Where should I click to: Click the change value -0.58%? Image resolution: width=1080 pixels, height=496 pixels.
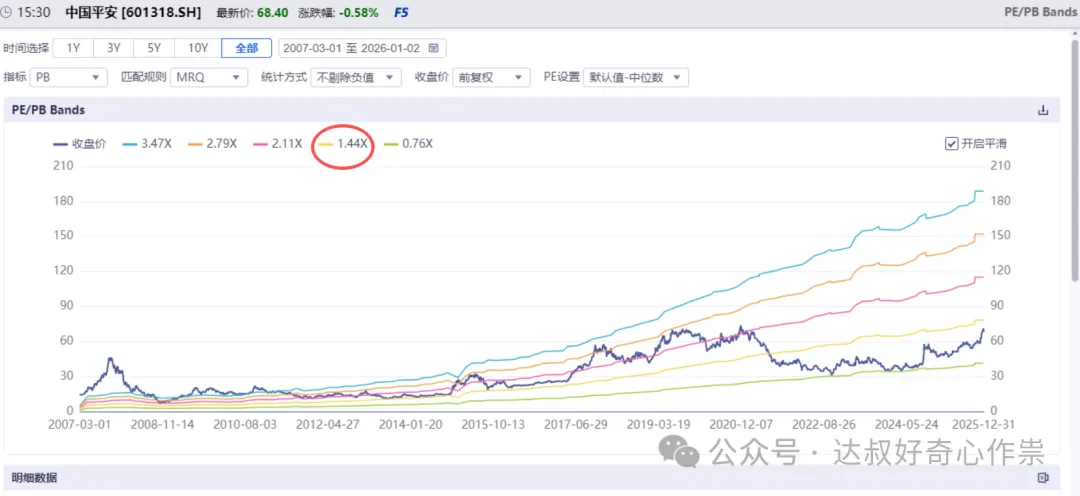click(358, 12)
